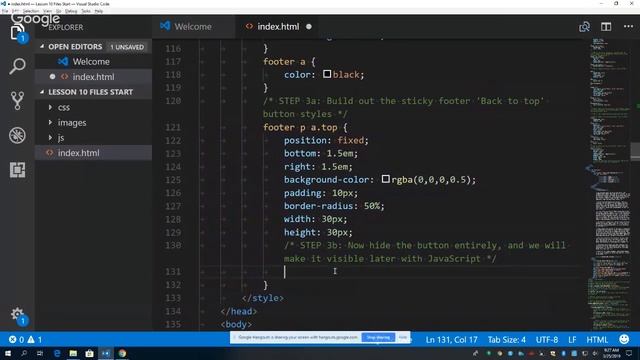
Task: Click line number 122 in the gutter
Action: pos(173,140)
